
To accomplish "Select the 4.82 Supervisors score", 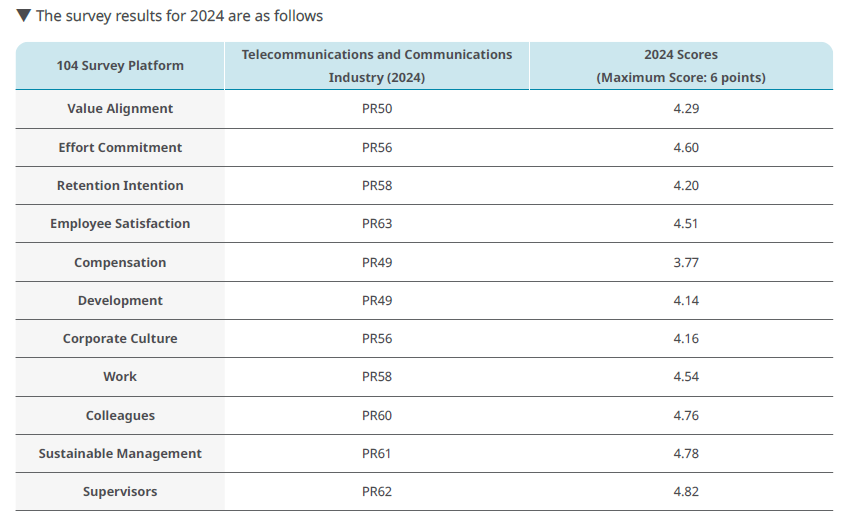I will click(x=686, y=492).
